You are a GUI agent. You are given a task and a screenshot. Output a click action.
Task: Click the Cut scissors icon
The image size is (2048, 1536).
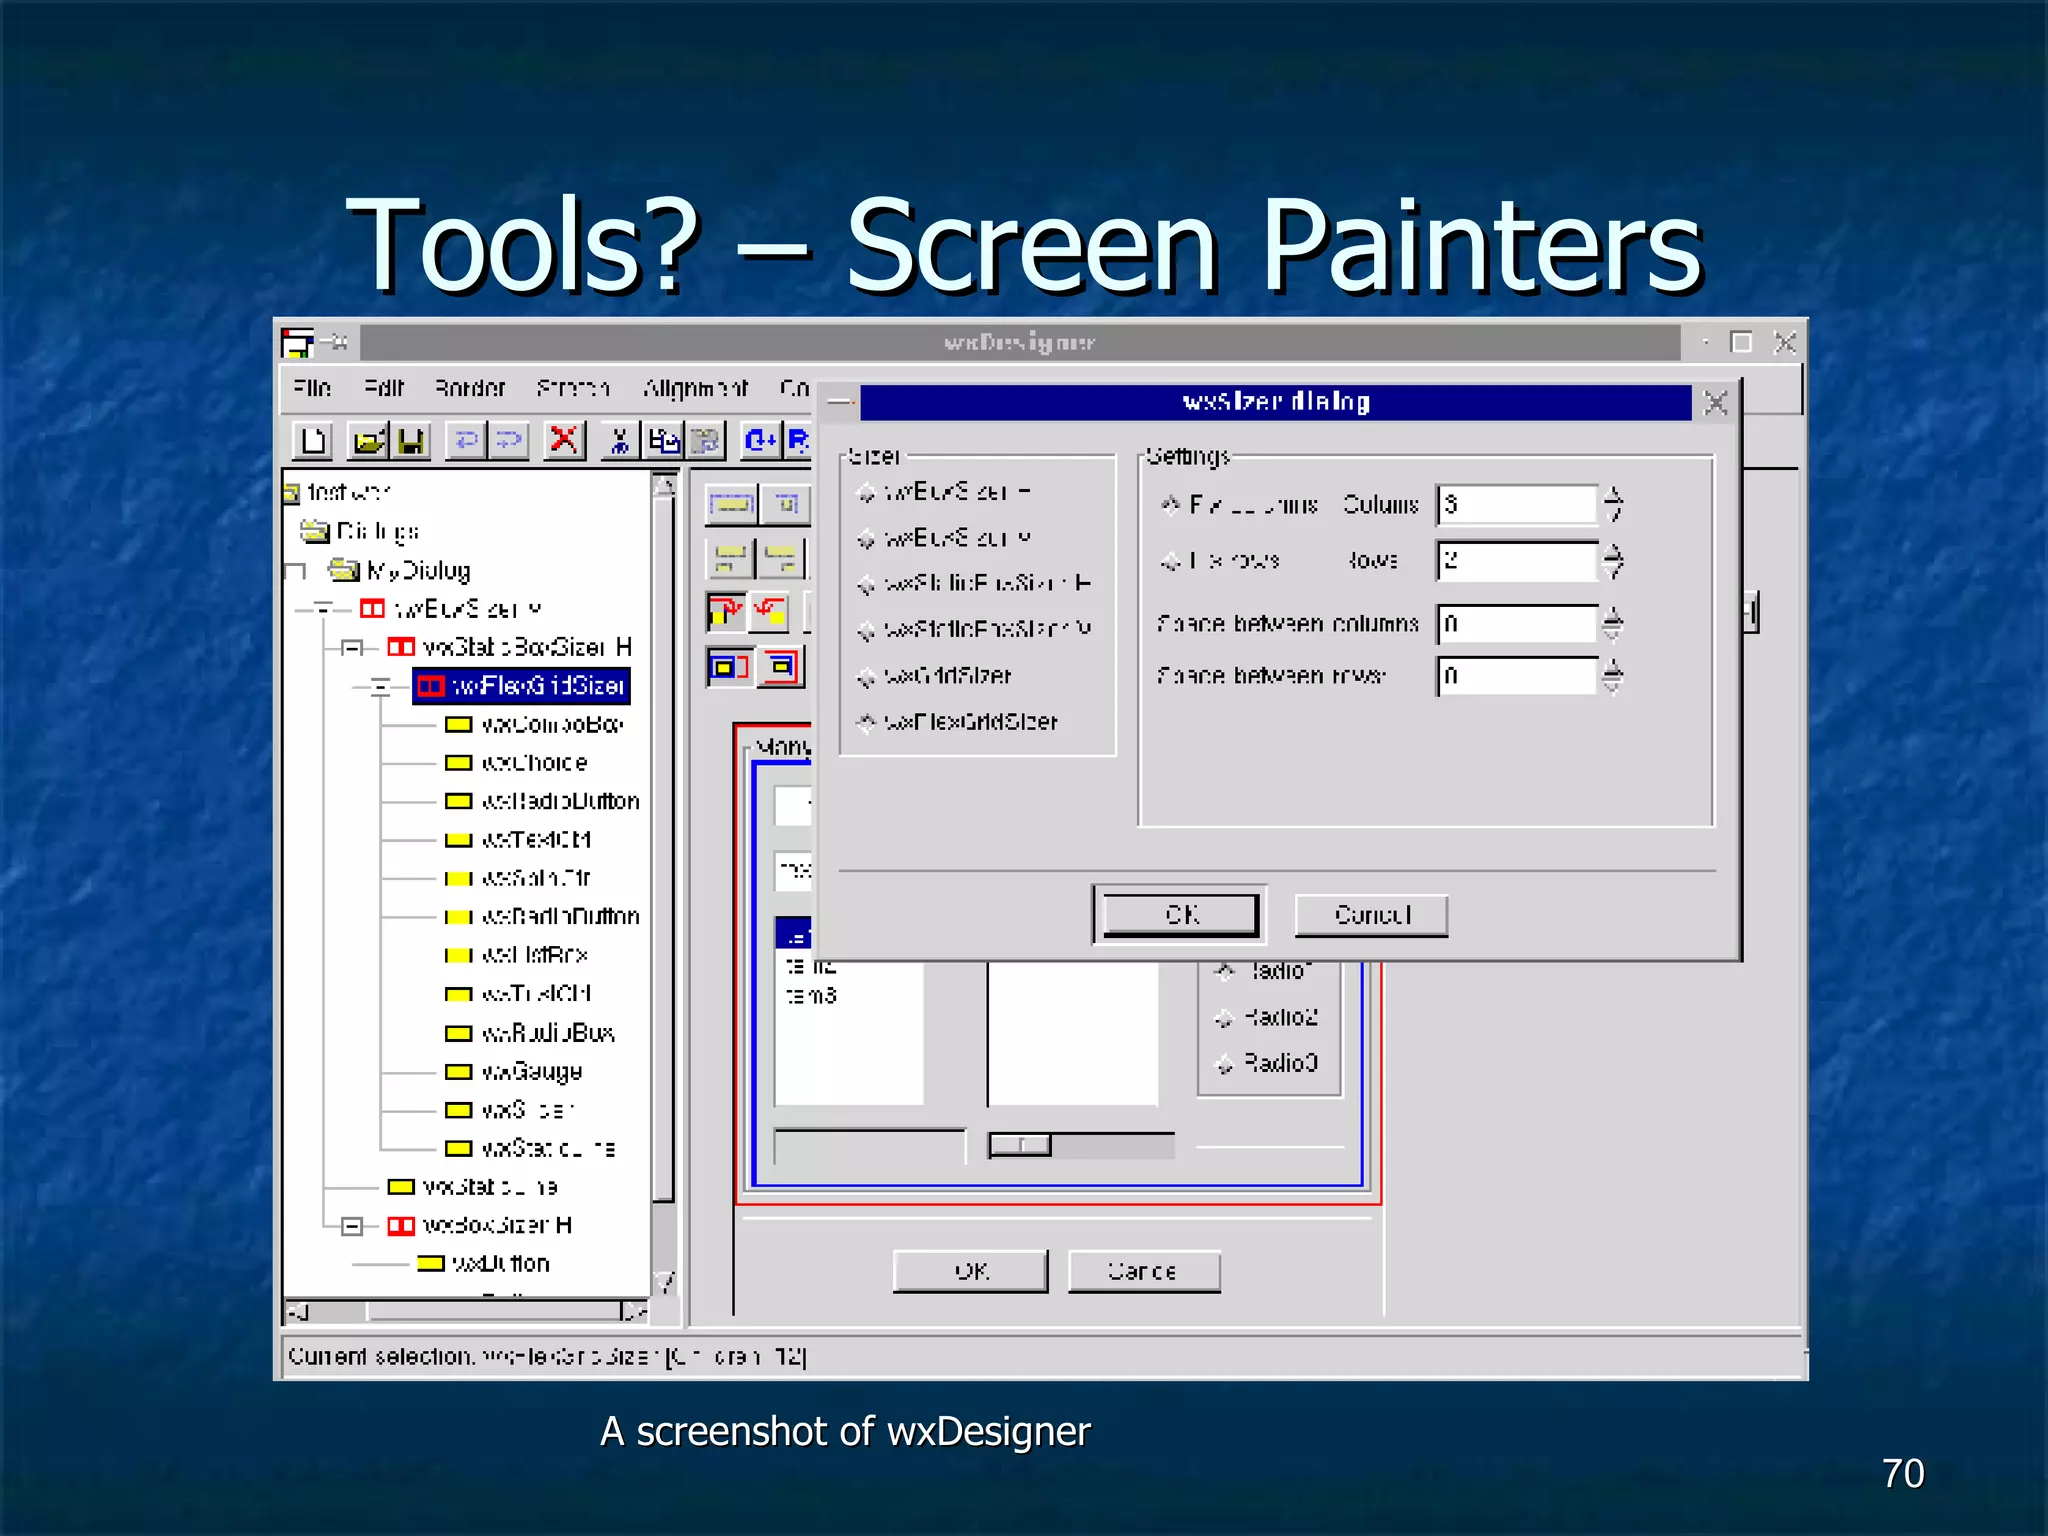point(620,440)
